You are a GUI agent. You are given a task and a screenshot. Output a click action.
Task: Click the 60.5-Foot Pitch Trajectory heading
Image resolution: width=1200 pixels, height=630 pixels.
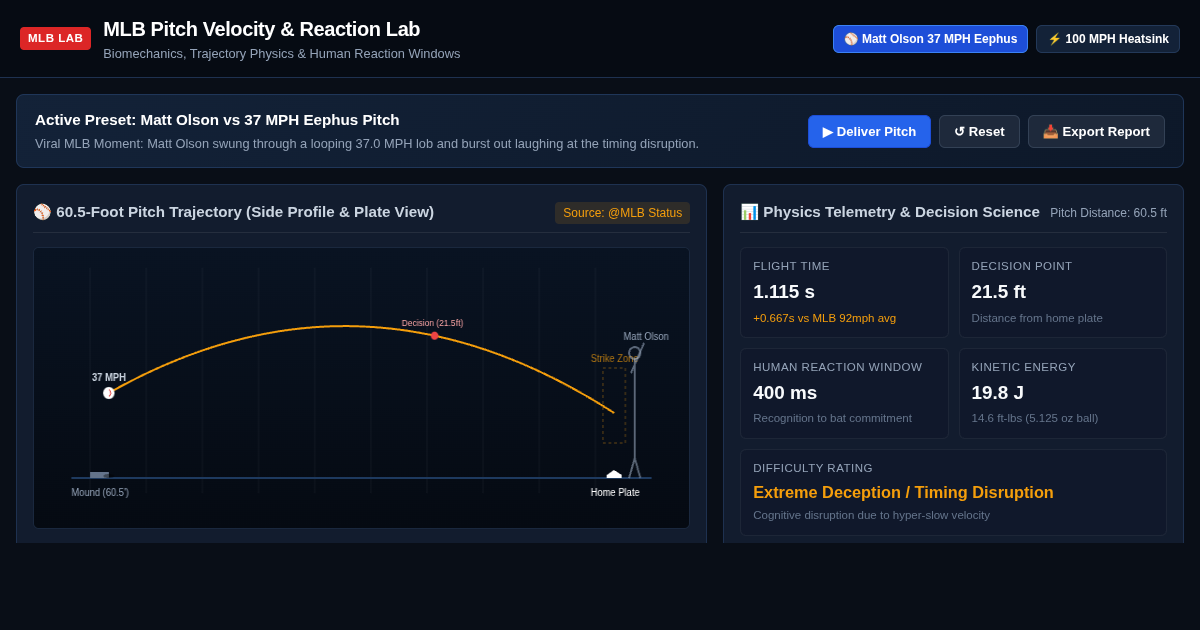[234, 212]
